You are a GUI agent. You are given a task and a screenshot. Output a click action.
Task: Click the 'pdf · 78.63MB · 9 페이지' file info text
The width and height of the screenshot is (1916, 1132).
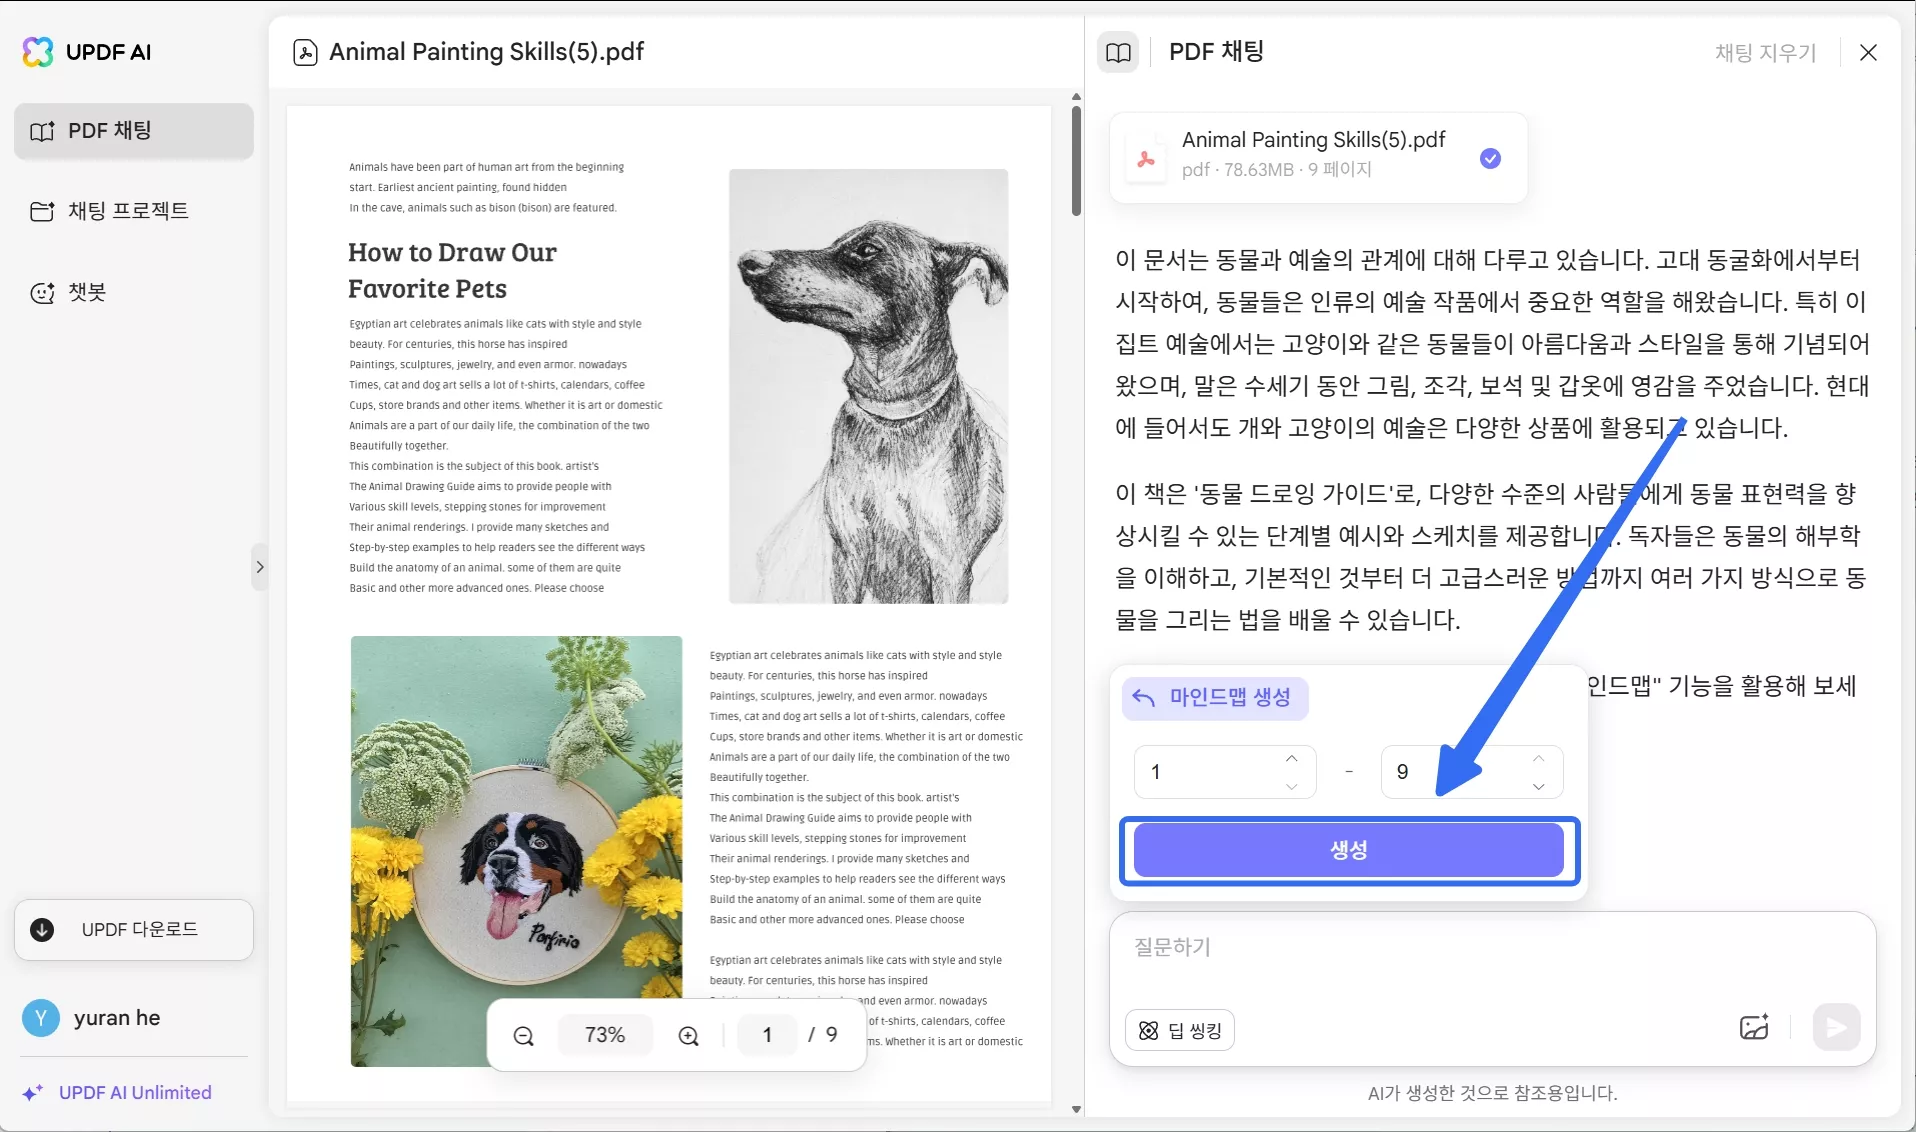[1277, 170]
